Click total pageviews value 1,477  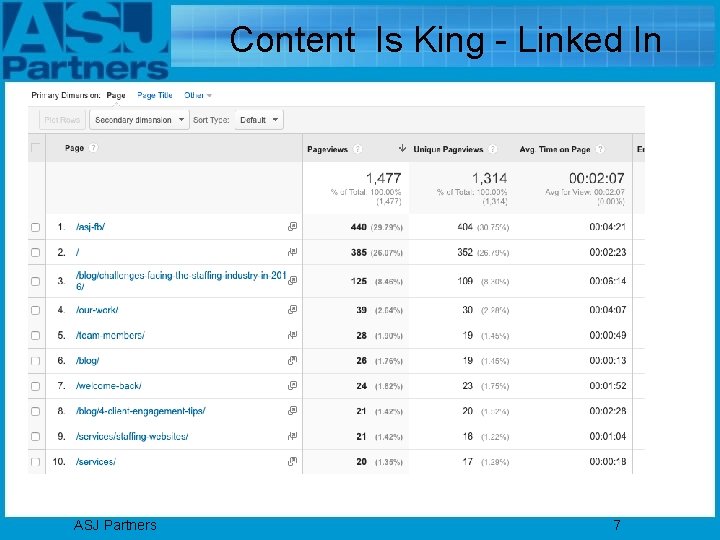click(383, 178)
